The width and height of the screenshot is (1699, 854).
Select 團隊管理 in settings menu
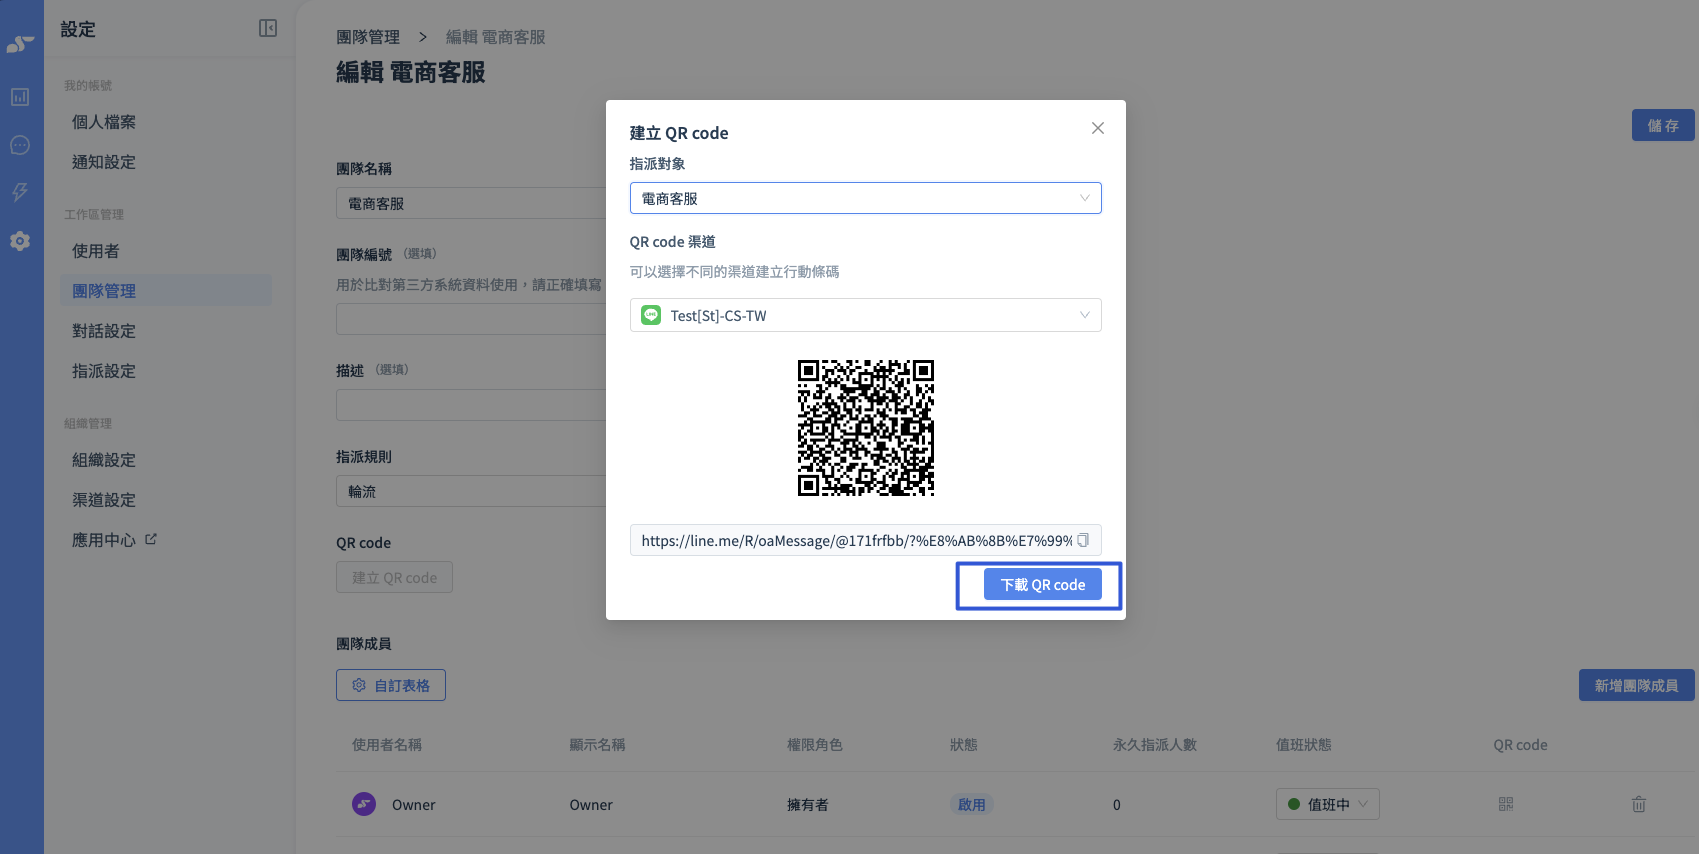(x=166, y=291)
